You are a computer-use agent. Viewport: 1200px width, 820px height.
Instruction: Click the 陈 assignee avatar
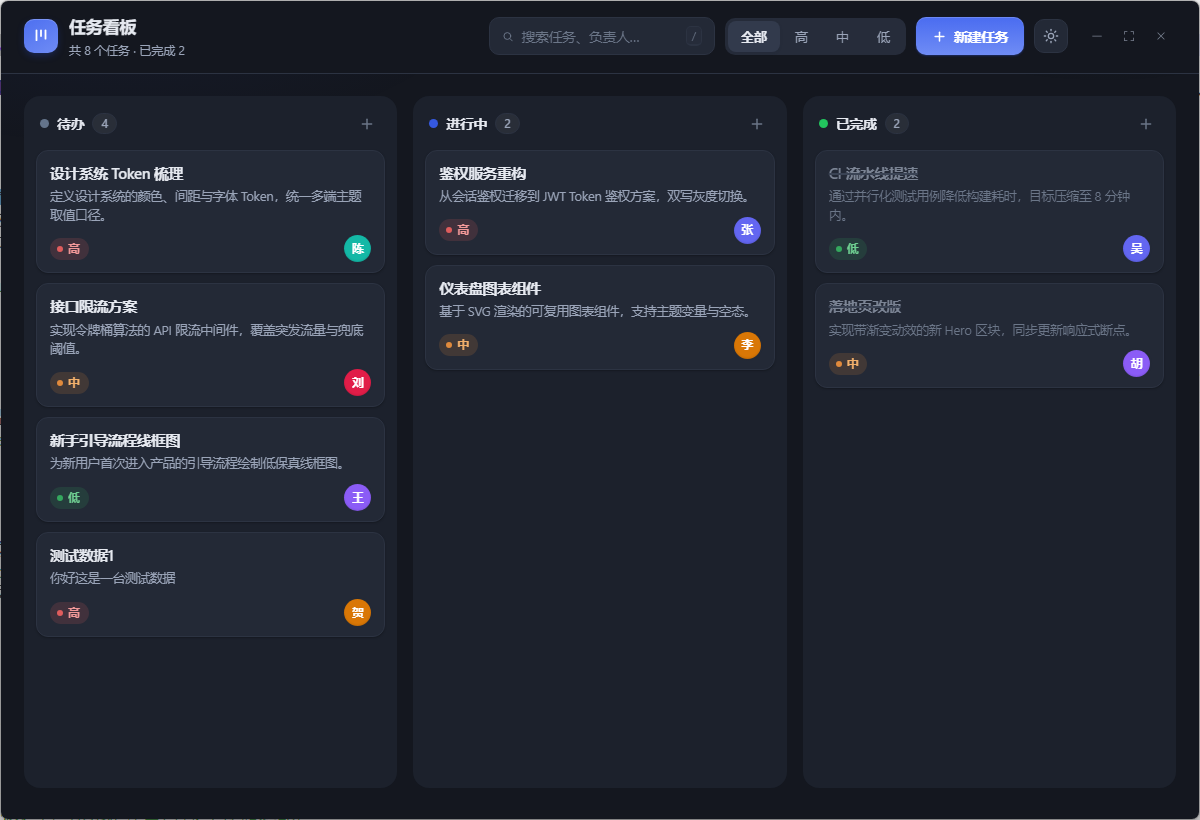point(357,249)
